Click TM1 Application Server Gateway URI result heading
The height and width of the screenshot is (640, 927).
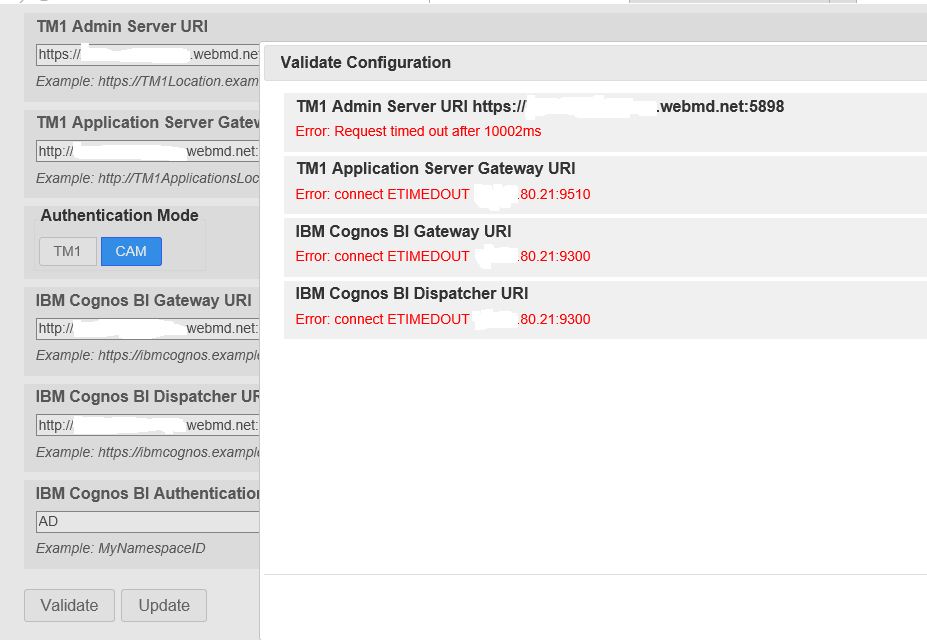[436, 168]
